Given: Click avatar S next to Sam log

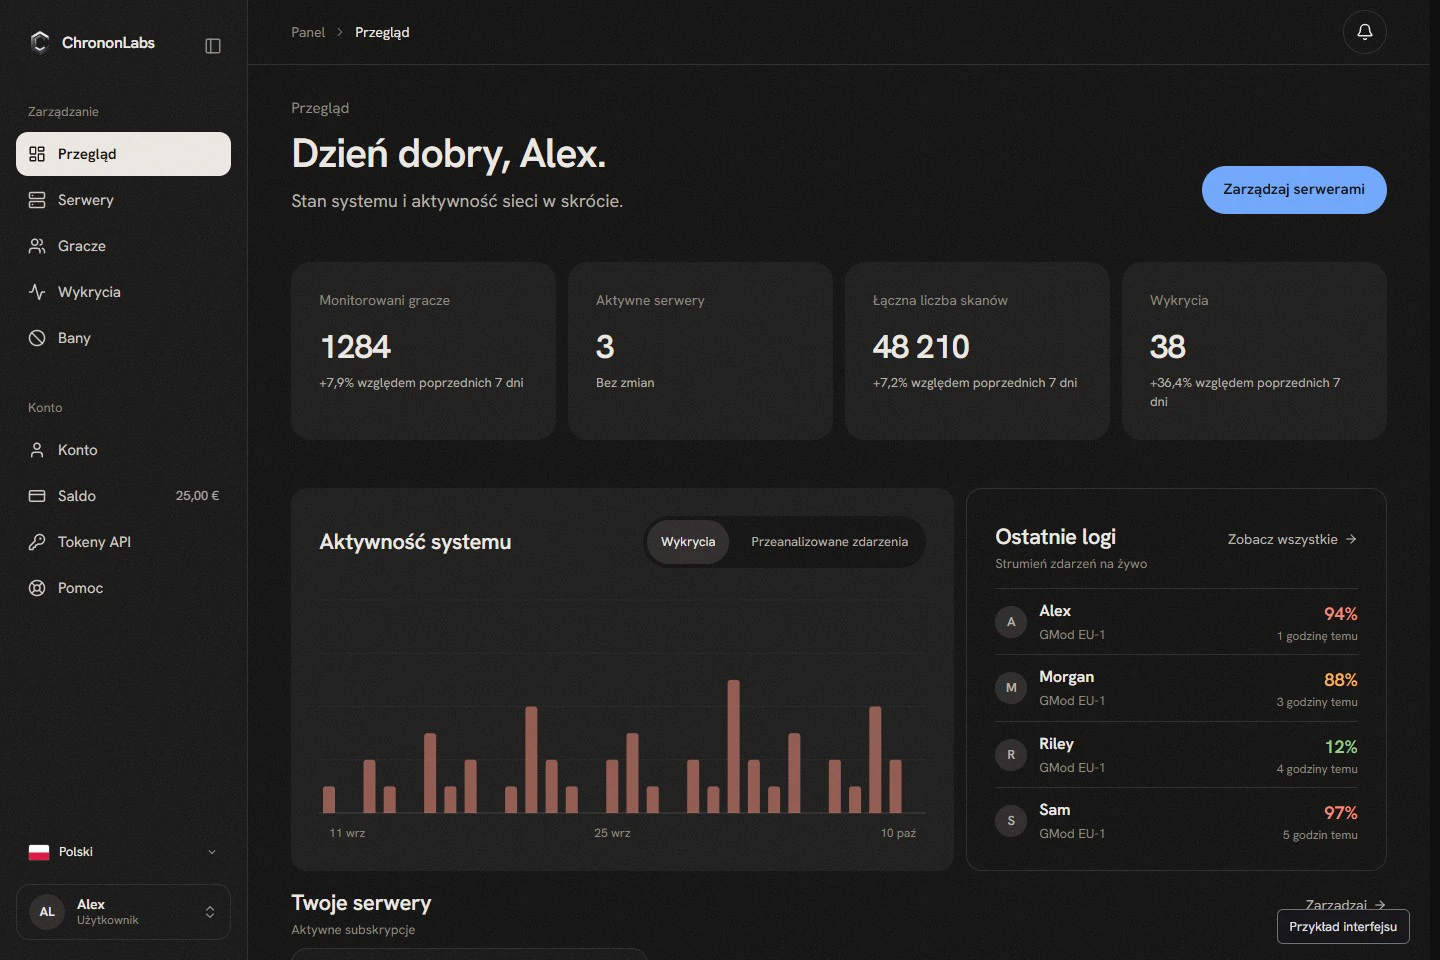Looking at the screenshot, I should pyautogui.click(x=1011, y=821).
